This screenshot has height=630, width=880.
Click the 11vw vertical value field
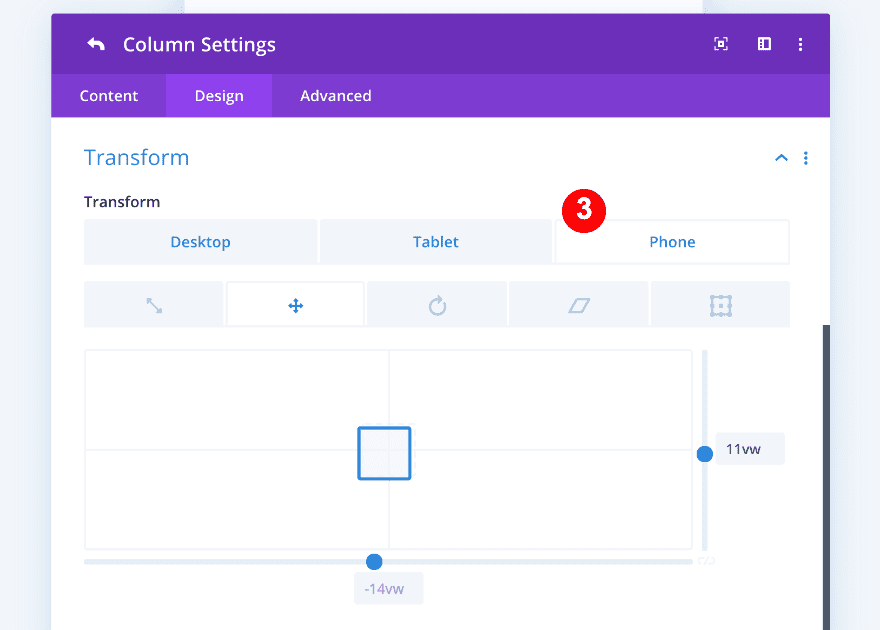point(749,449)
